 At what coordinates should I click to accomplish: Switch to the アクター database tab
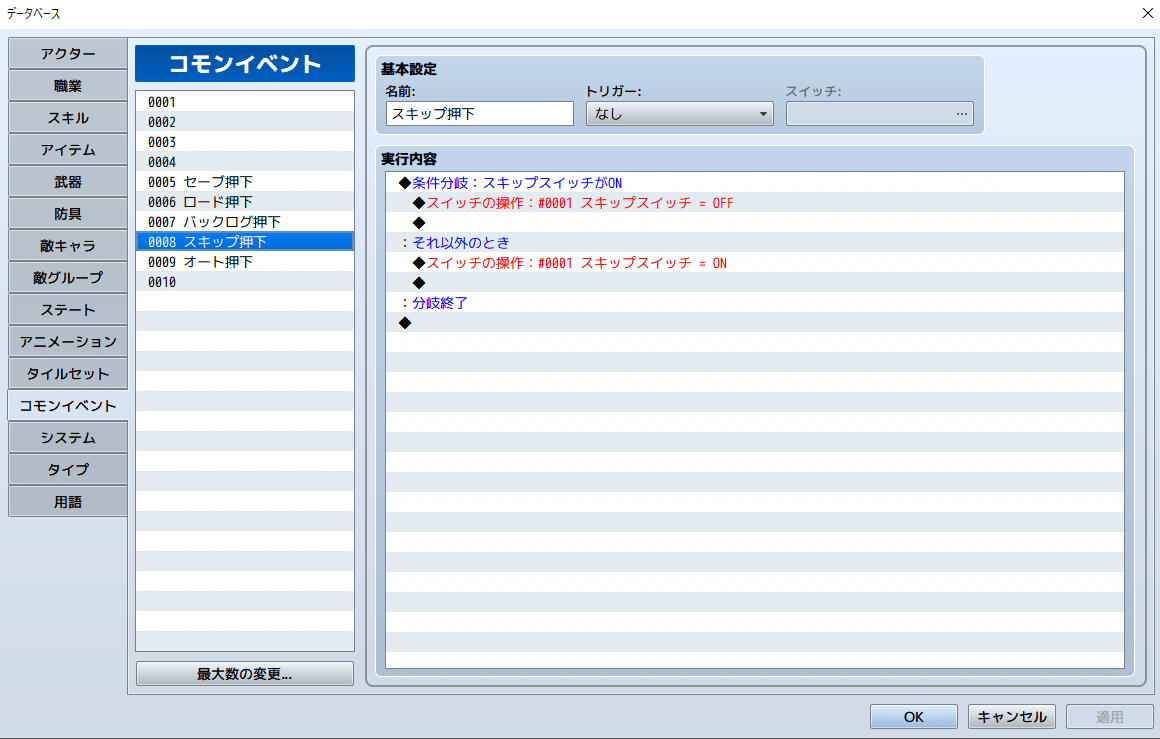[x=67, y=53]
